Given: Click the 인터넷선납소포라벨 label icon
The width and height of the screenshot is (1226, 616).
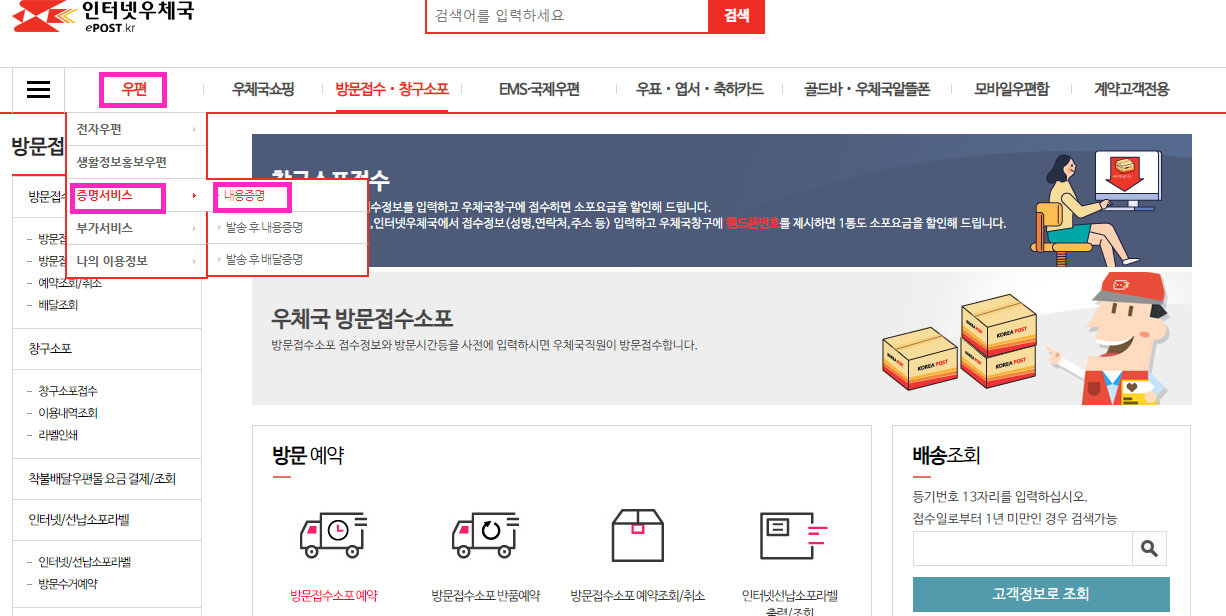Looking at the screenshot, I should point(794,535).
